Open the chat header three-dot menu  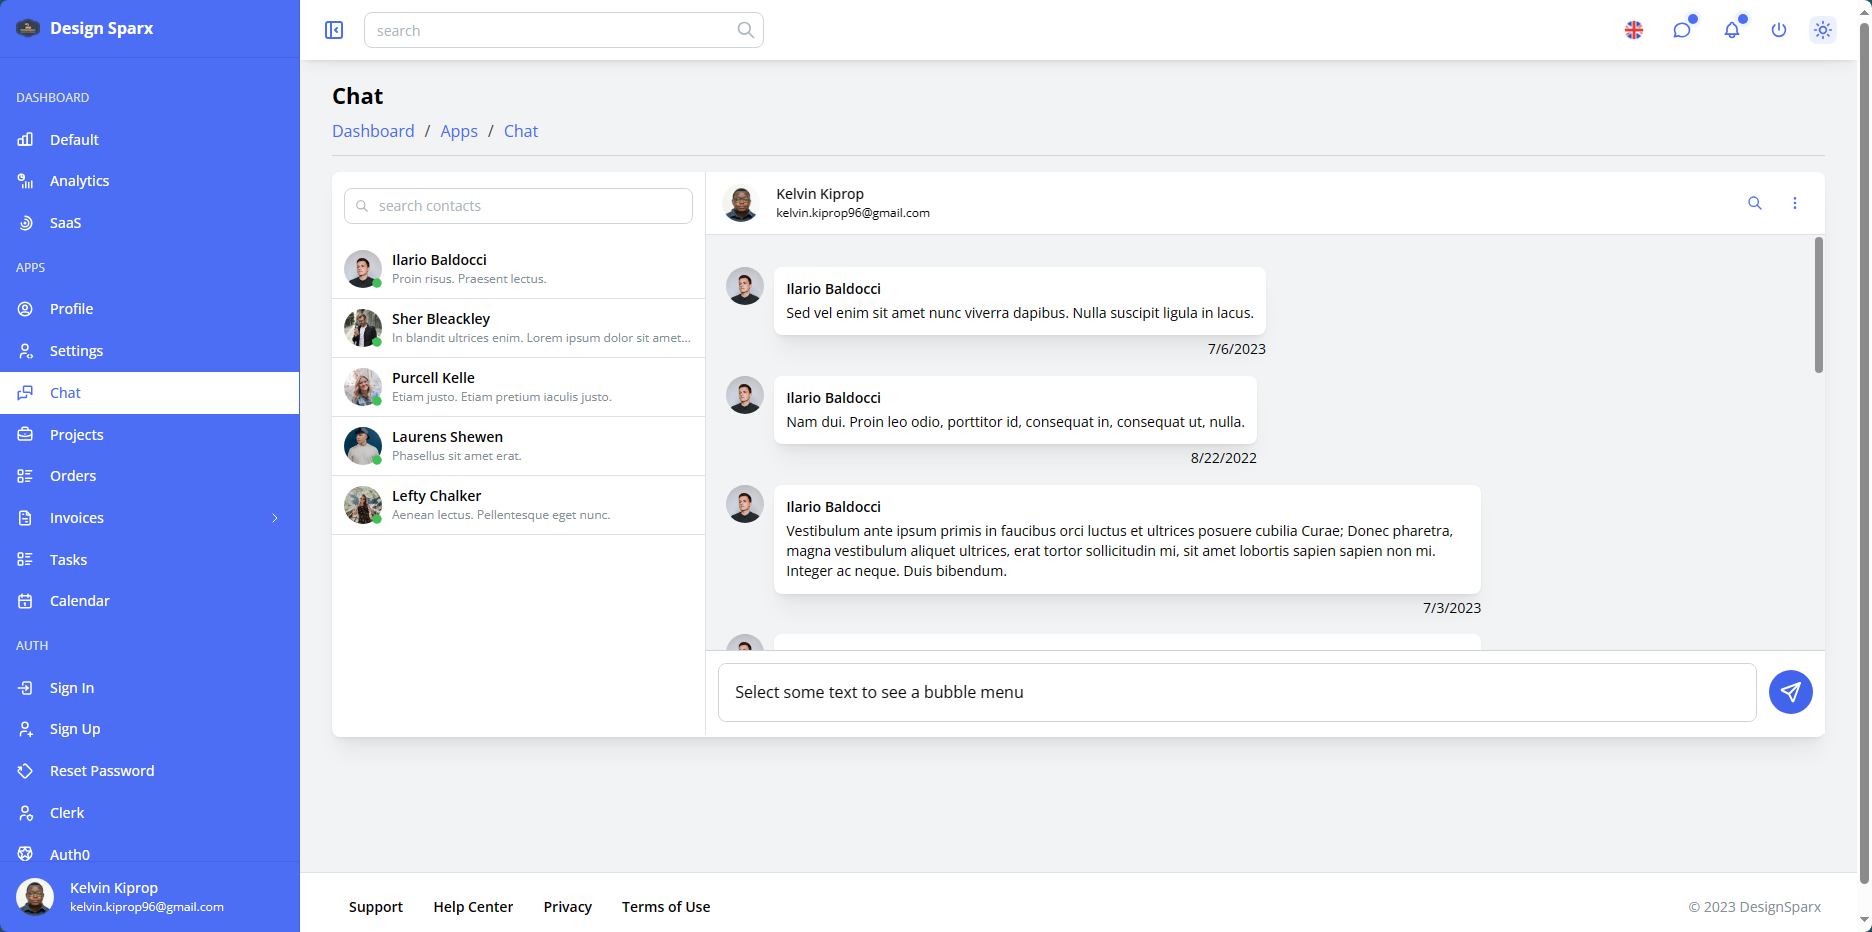coord(1794,203)
